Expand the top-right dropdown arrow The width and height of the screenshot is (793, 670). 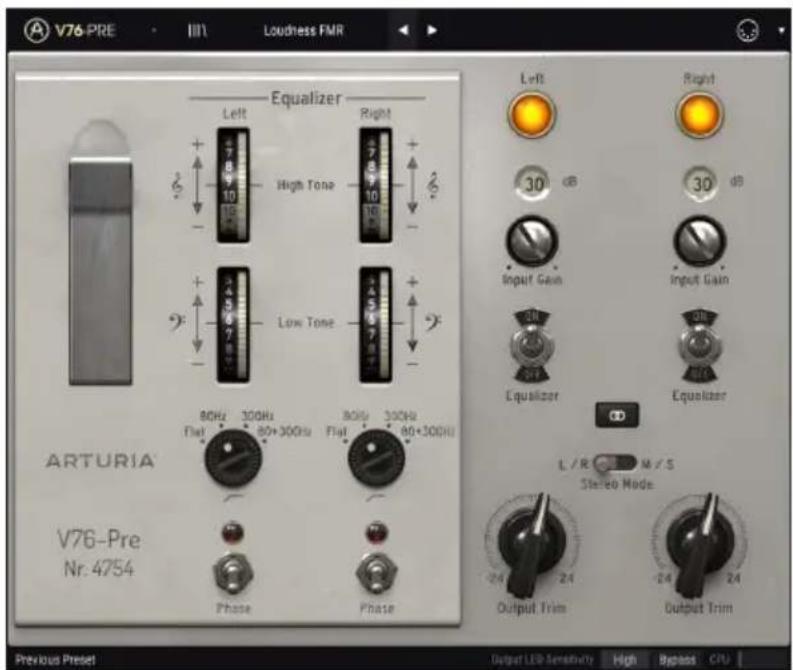coord(781,31)
